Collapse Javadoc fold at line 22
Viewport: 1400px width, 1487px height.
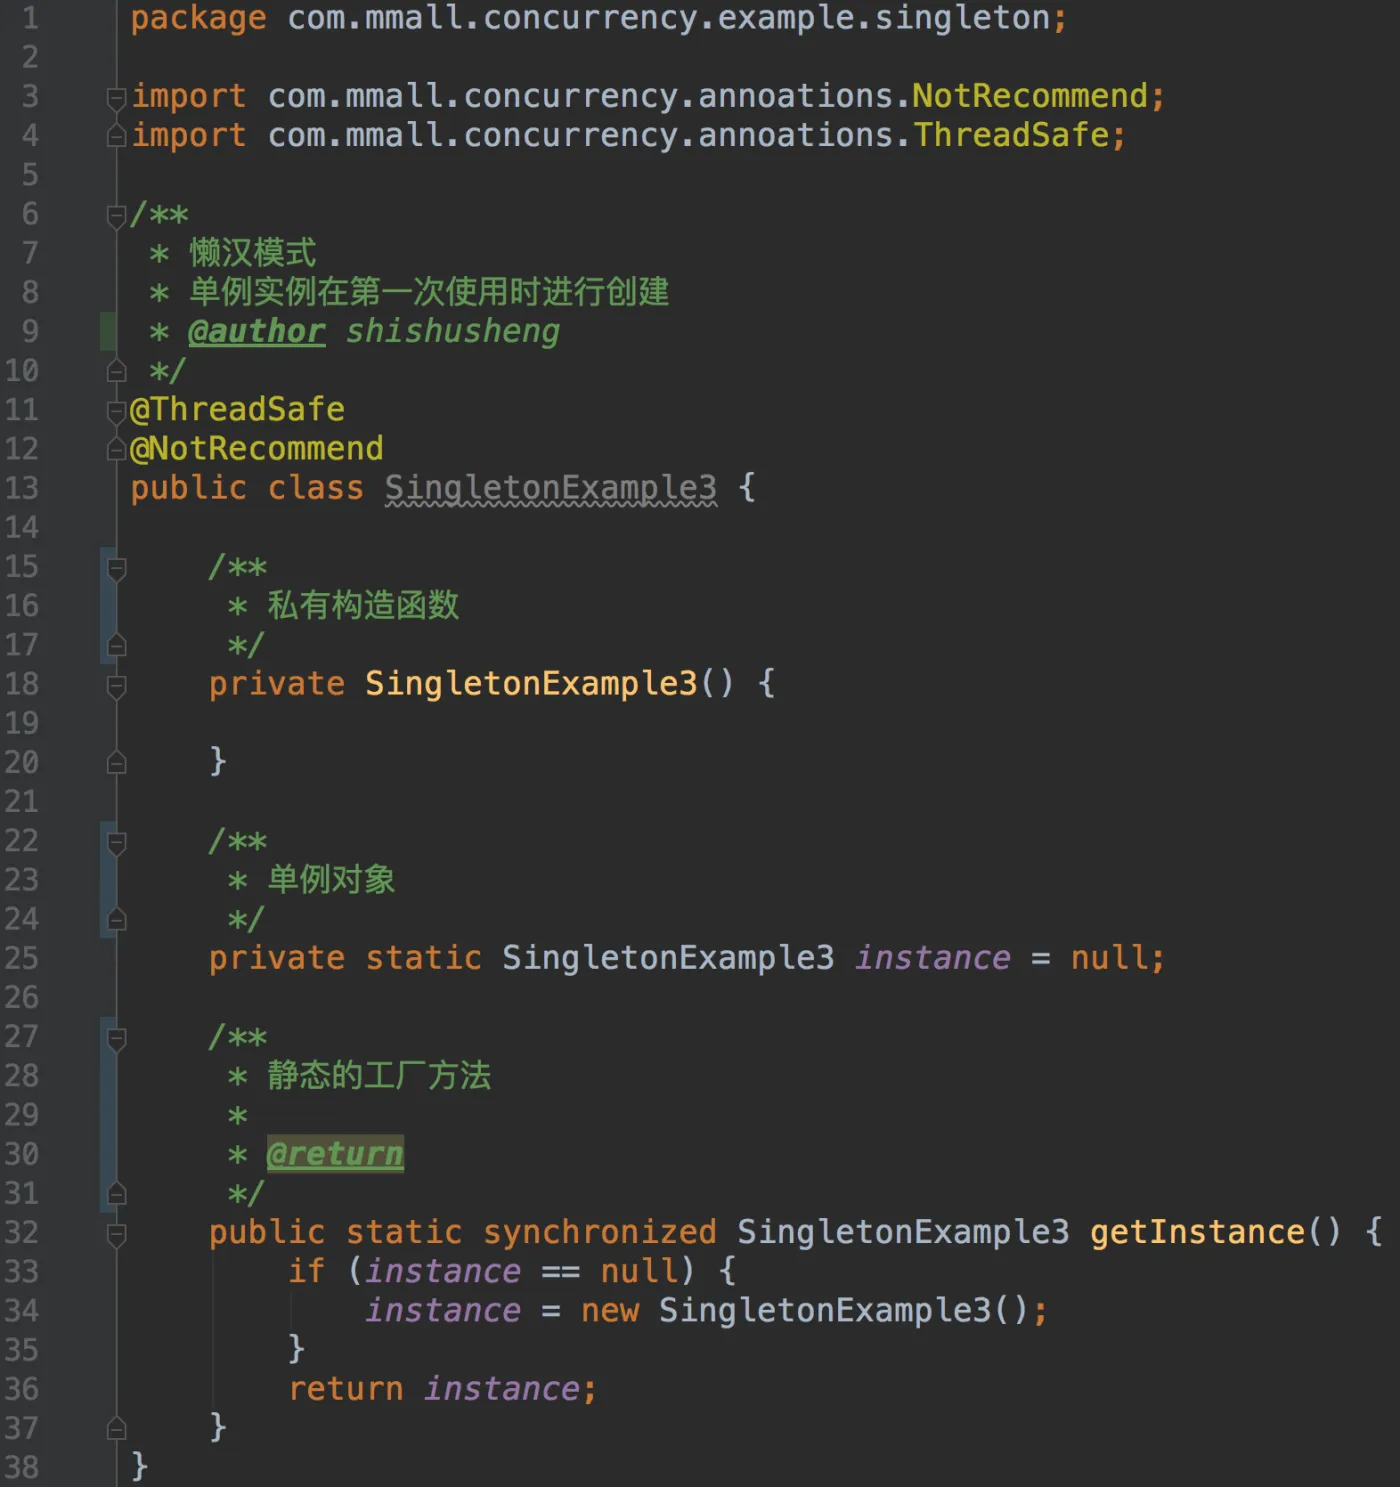(116, 842)
